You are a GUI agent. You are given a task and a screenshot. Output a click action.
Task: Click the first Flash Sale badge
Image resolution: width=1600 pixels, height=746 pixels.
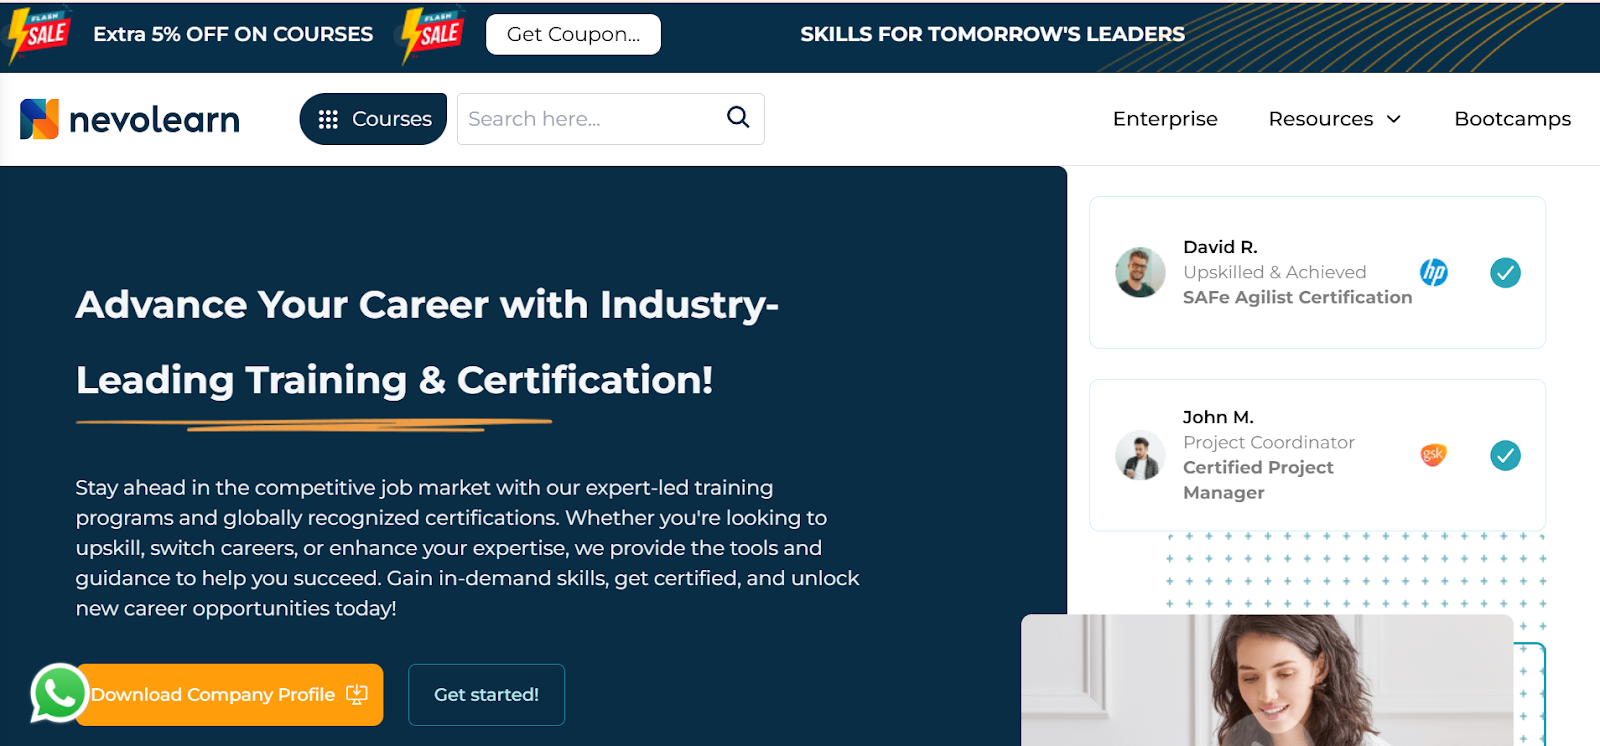(x=38, y=35)
